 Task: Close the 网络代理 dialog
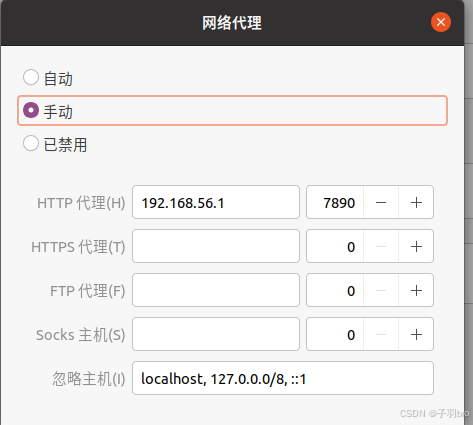[441, 22]
